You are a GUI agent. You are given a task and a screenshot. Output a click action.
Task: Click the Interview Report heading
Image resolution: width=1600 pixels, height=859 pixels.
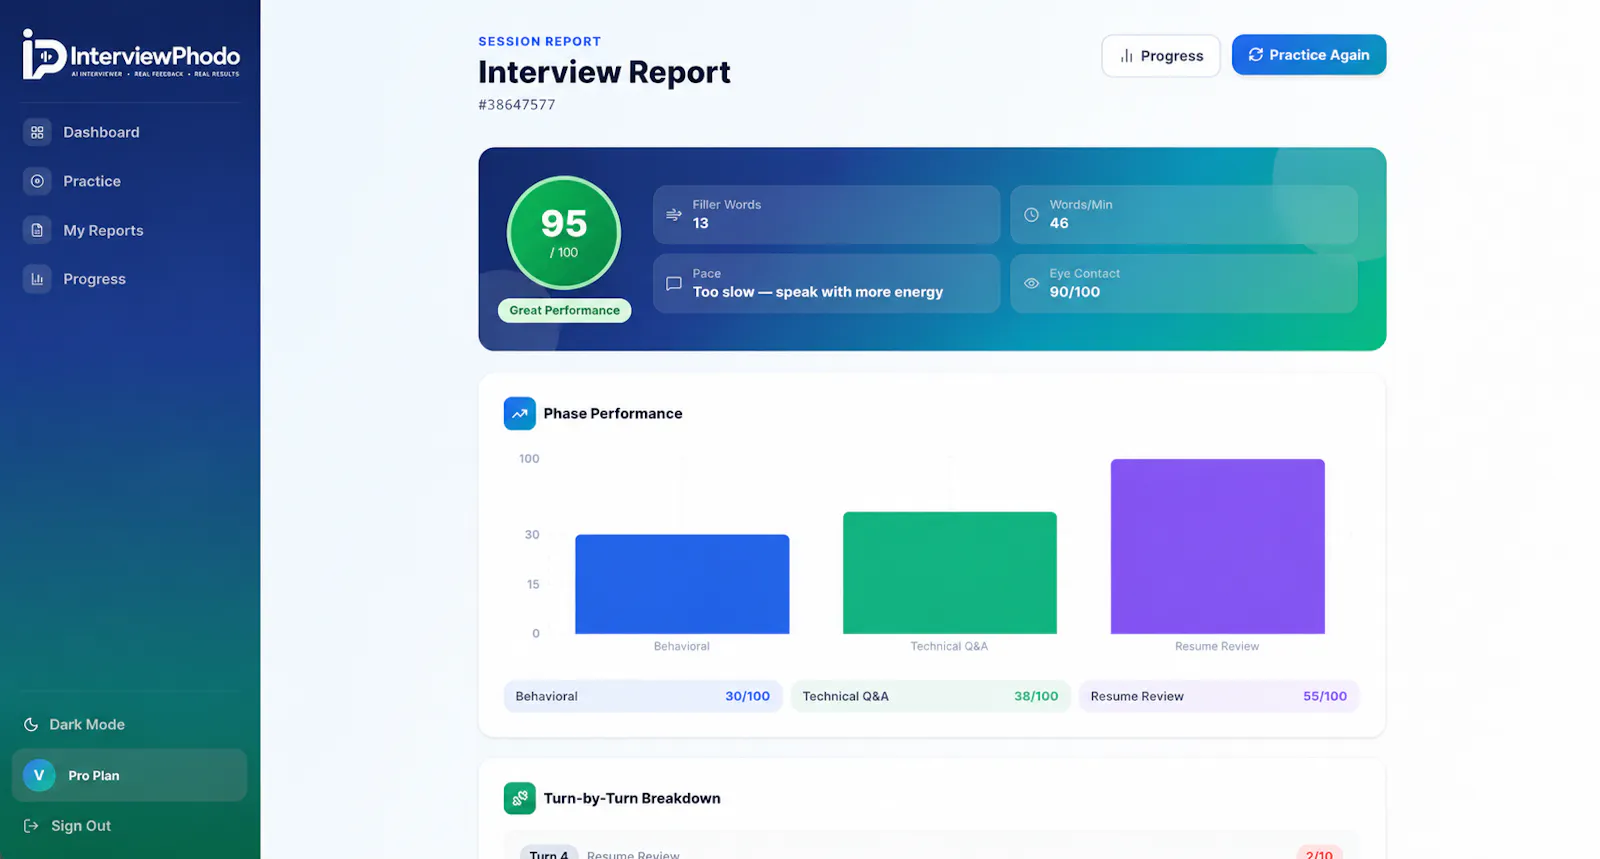(604, 72)
